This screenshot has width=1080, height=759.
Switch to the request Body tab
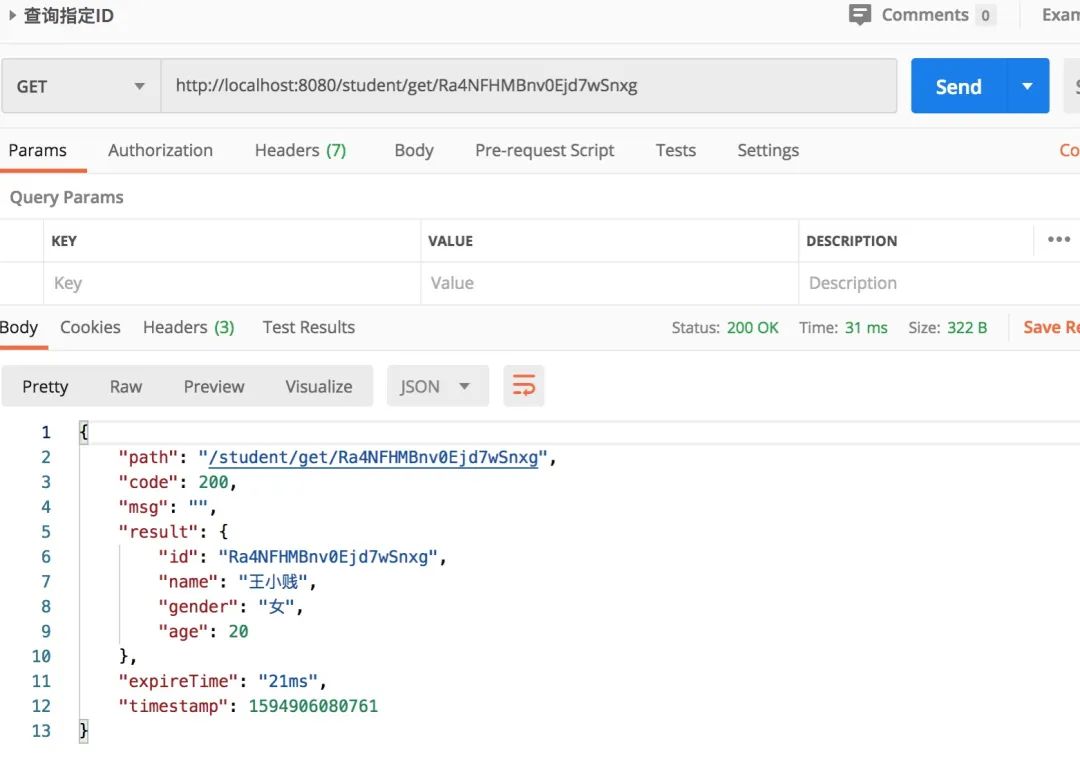tap(413, 150)
